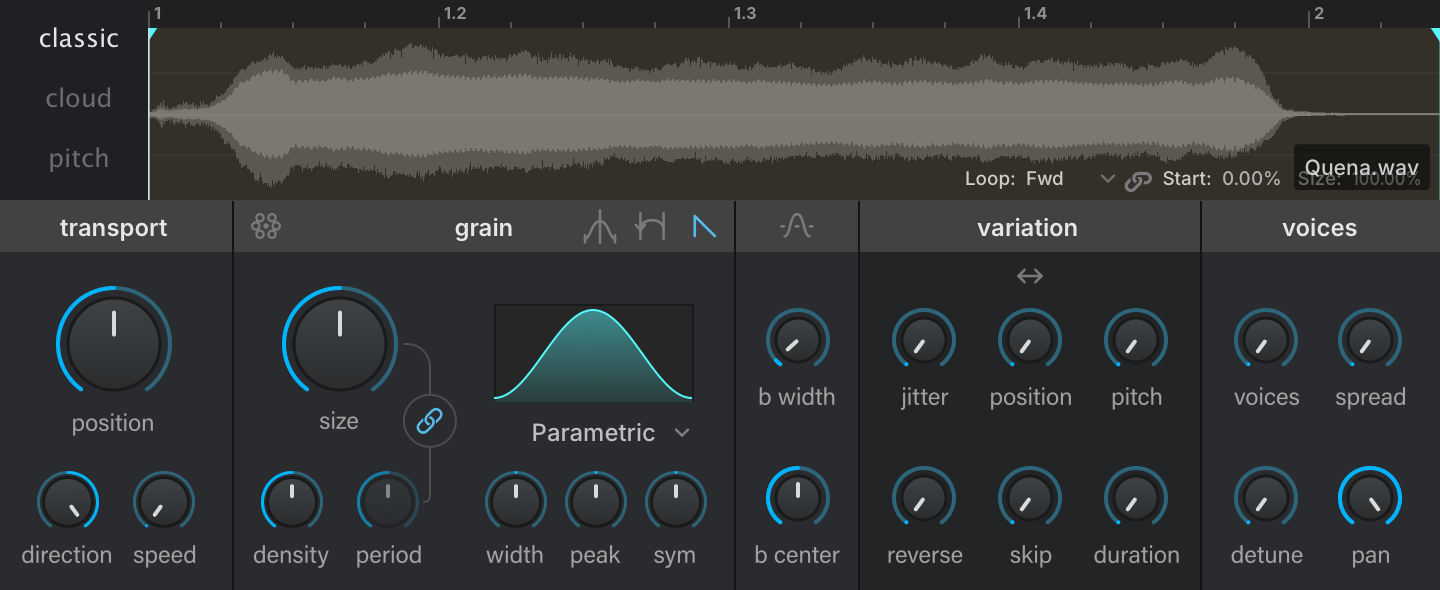Screen dimensions: 1440x590
Task: Click the bidirectional arrow under variation
Action: (x=1030, y=276)
